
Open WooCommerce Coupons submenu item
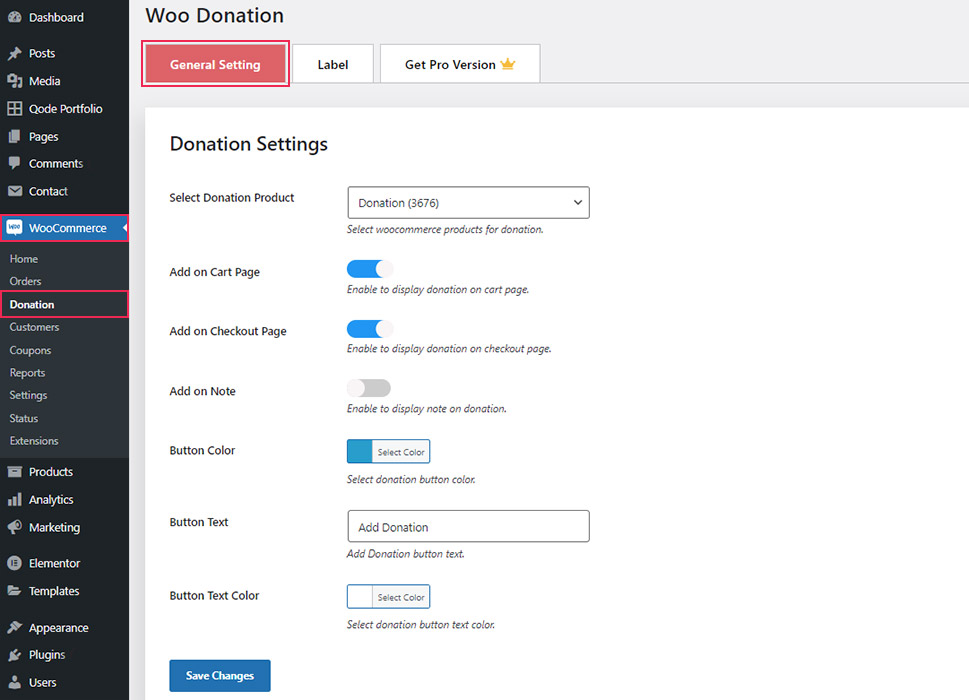pyautogui.click(x=30, y=350)
